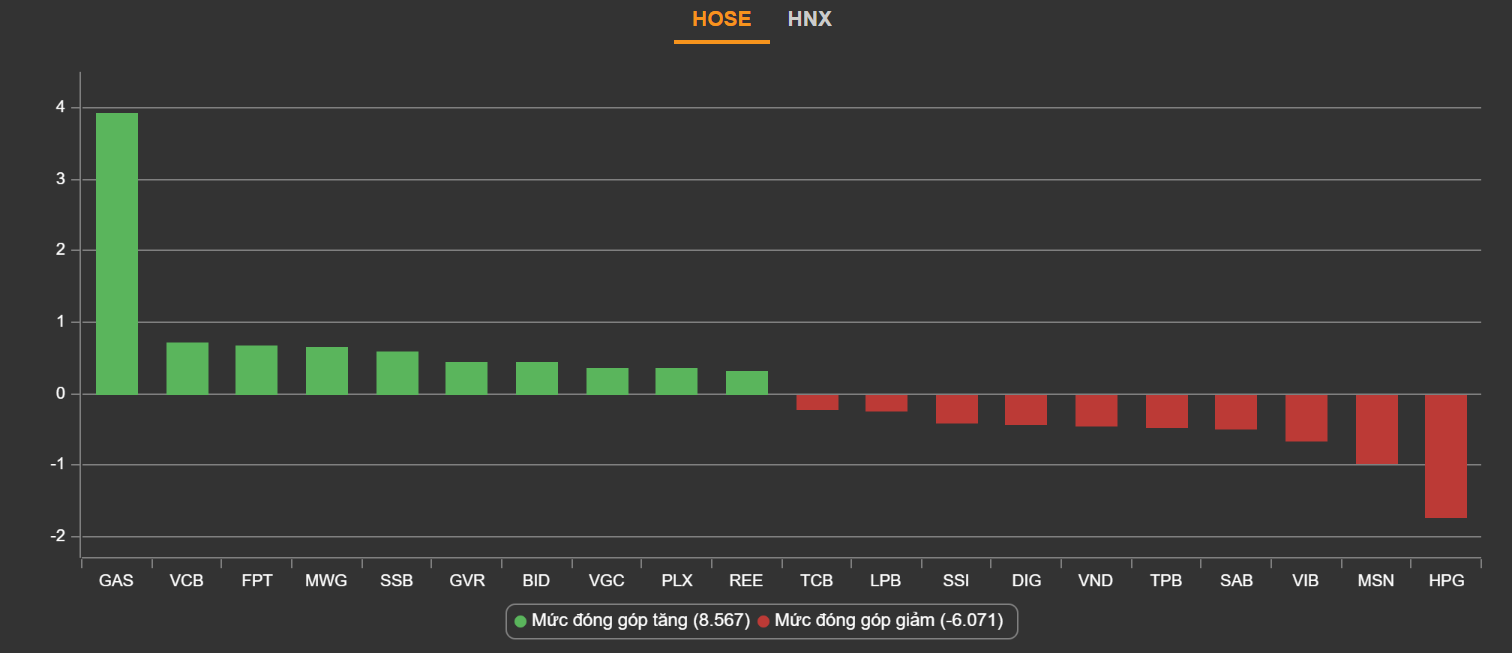Viewport: 1512px width, 653px height.
Task: Select the HOSE tab
Action: 721,19
